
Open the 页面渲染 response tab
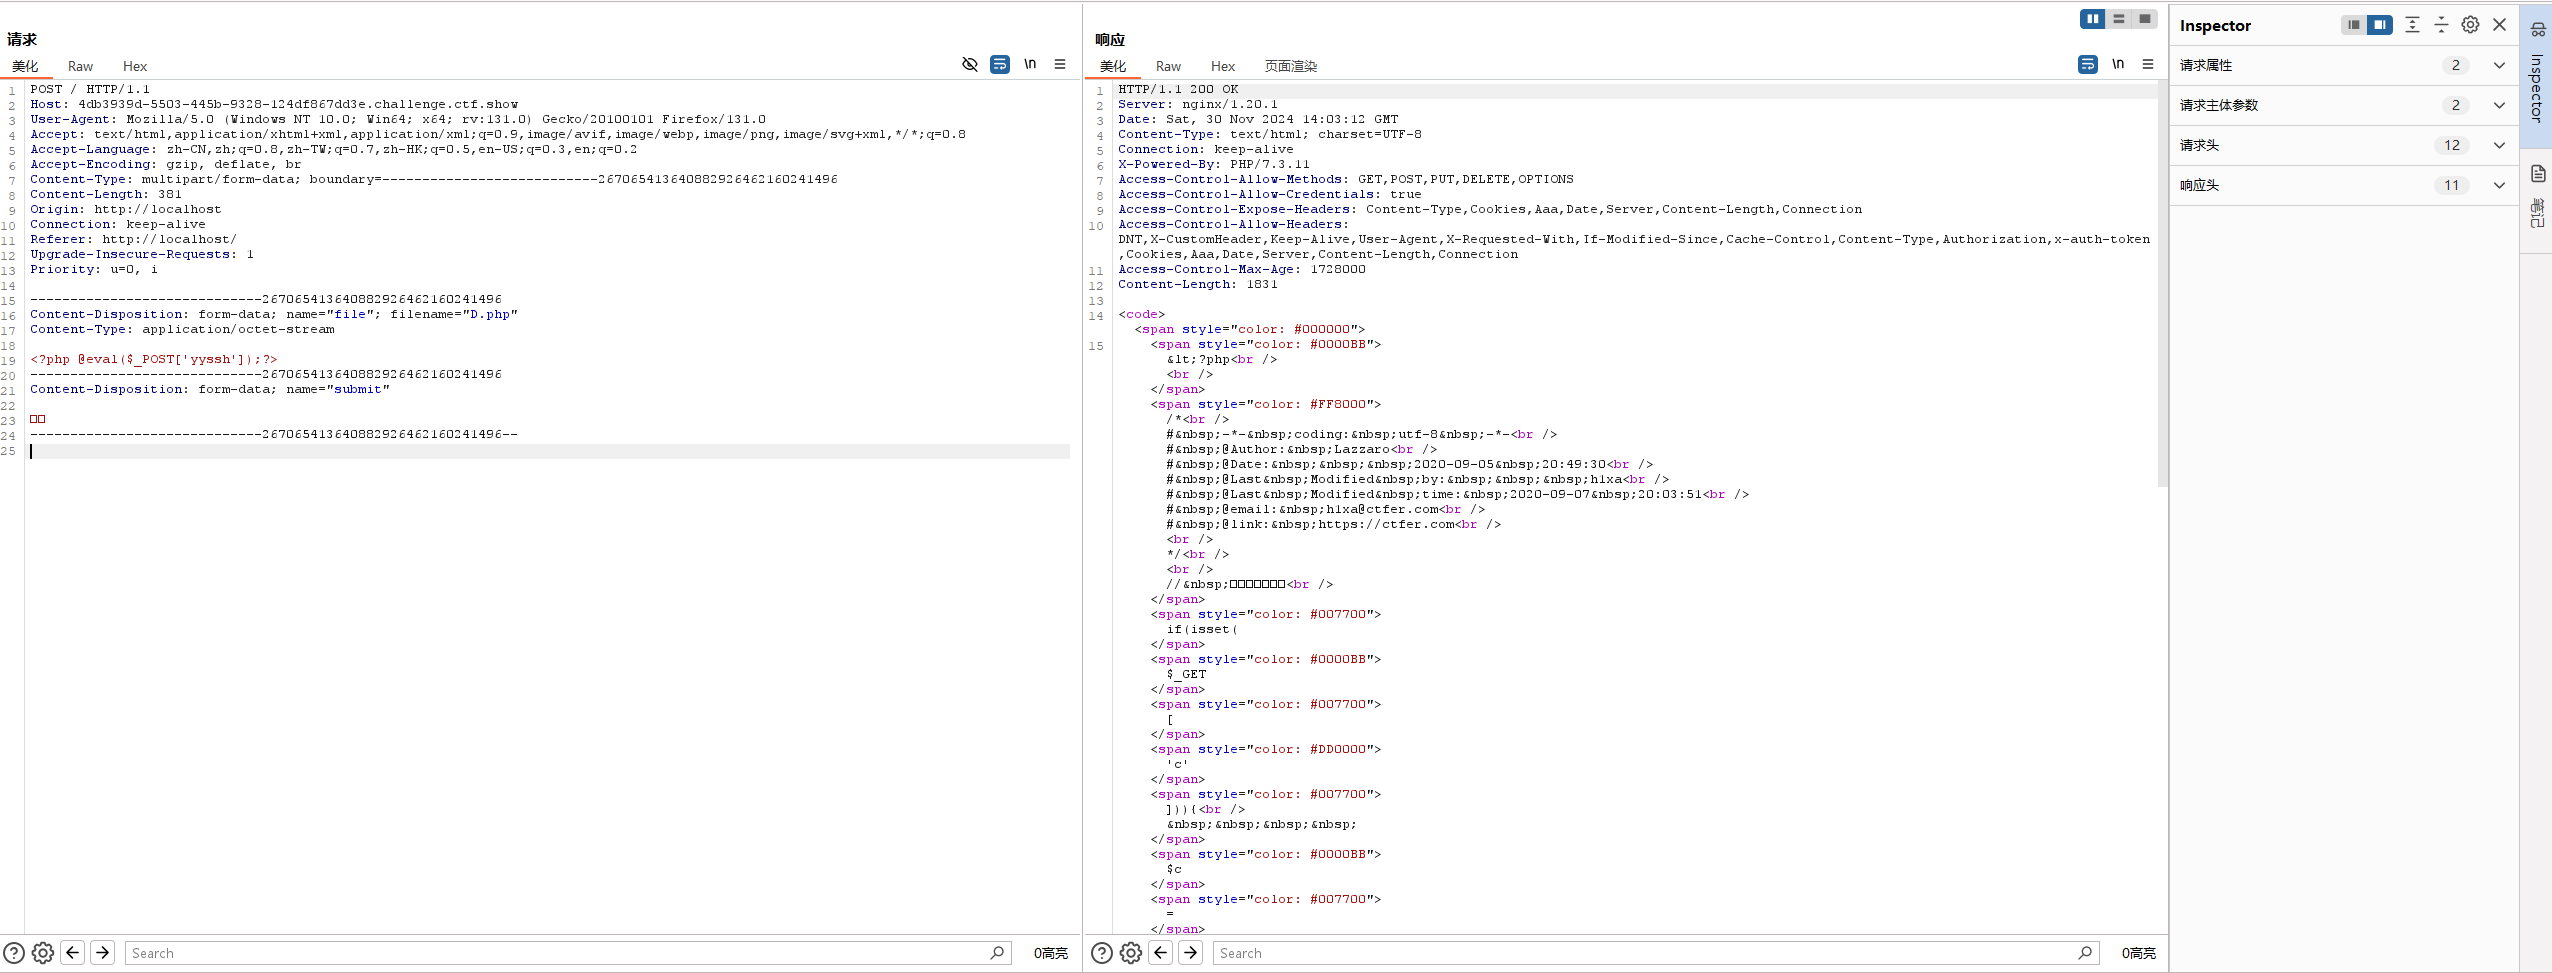coord(1290,66)
